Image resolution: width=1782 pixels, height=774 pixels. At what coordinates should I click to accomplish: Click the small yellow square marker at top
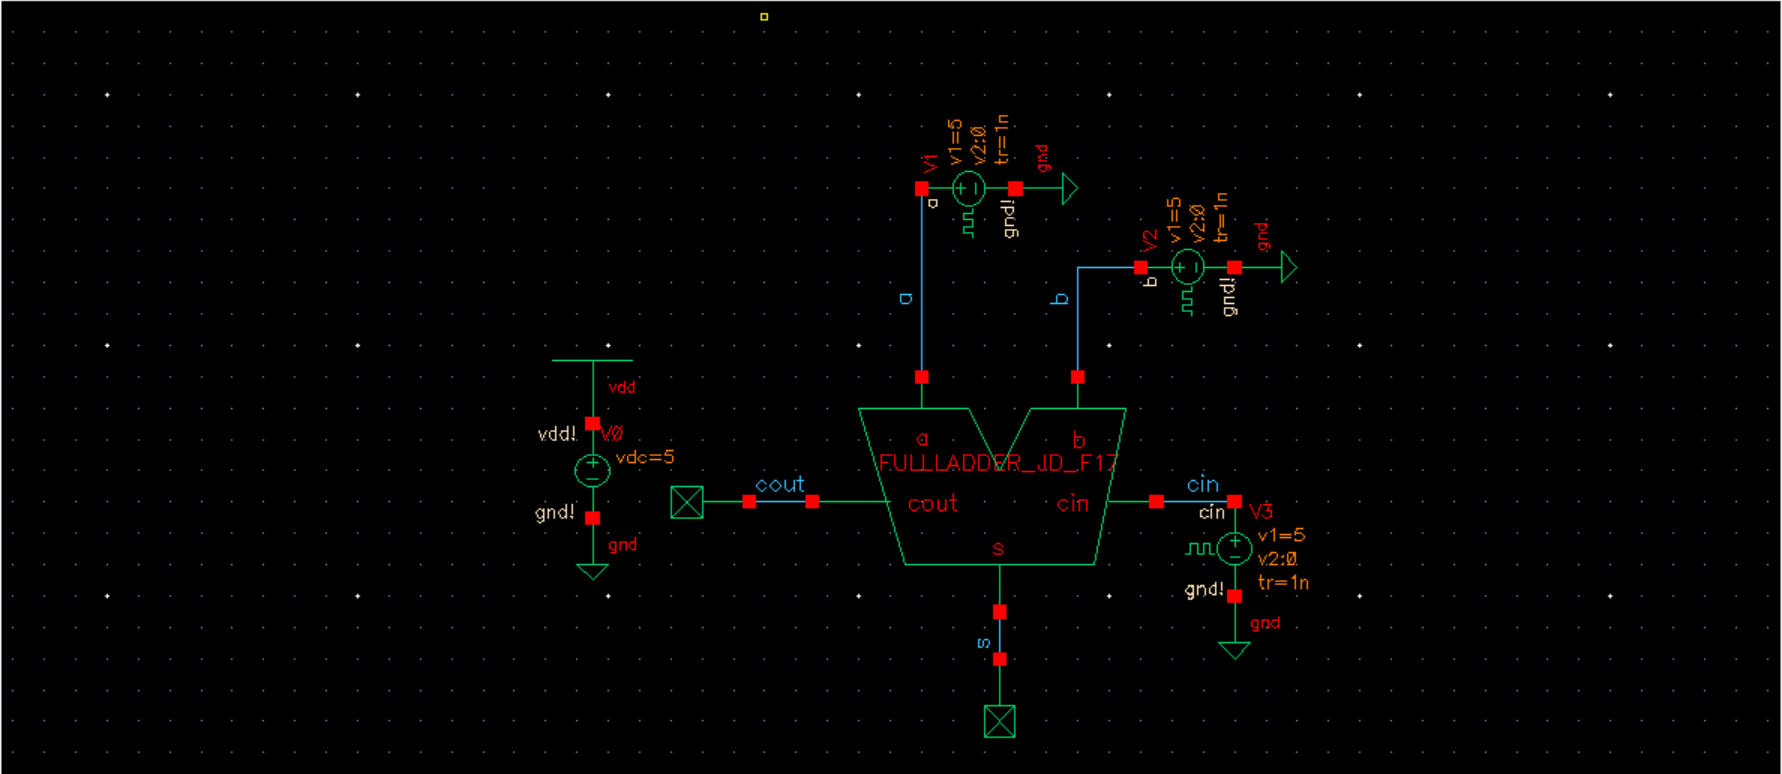[x=764, y=17]
